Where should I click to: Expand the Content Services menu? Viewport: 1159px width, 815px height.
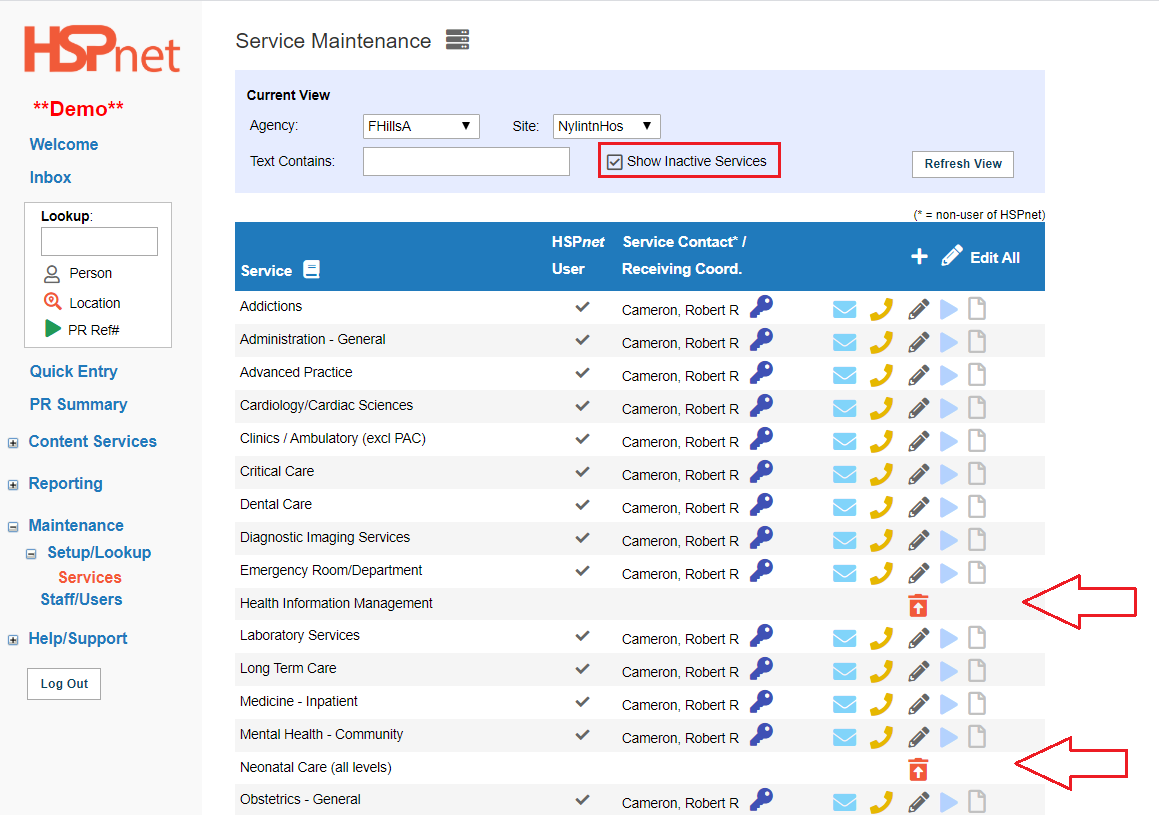pyautogui.click(x=13, y=443)
